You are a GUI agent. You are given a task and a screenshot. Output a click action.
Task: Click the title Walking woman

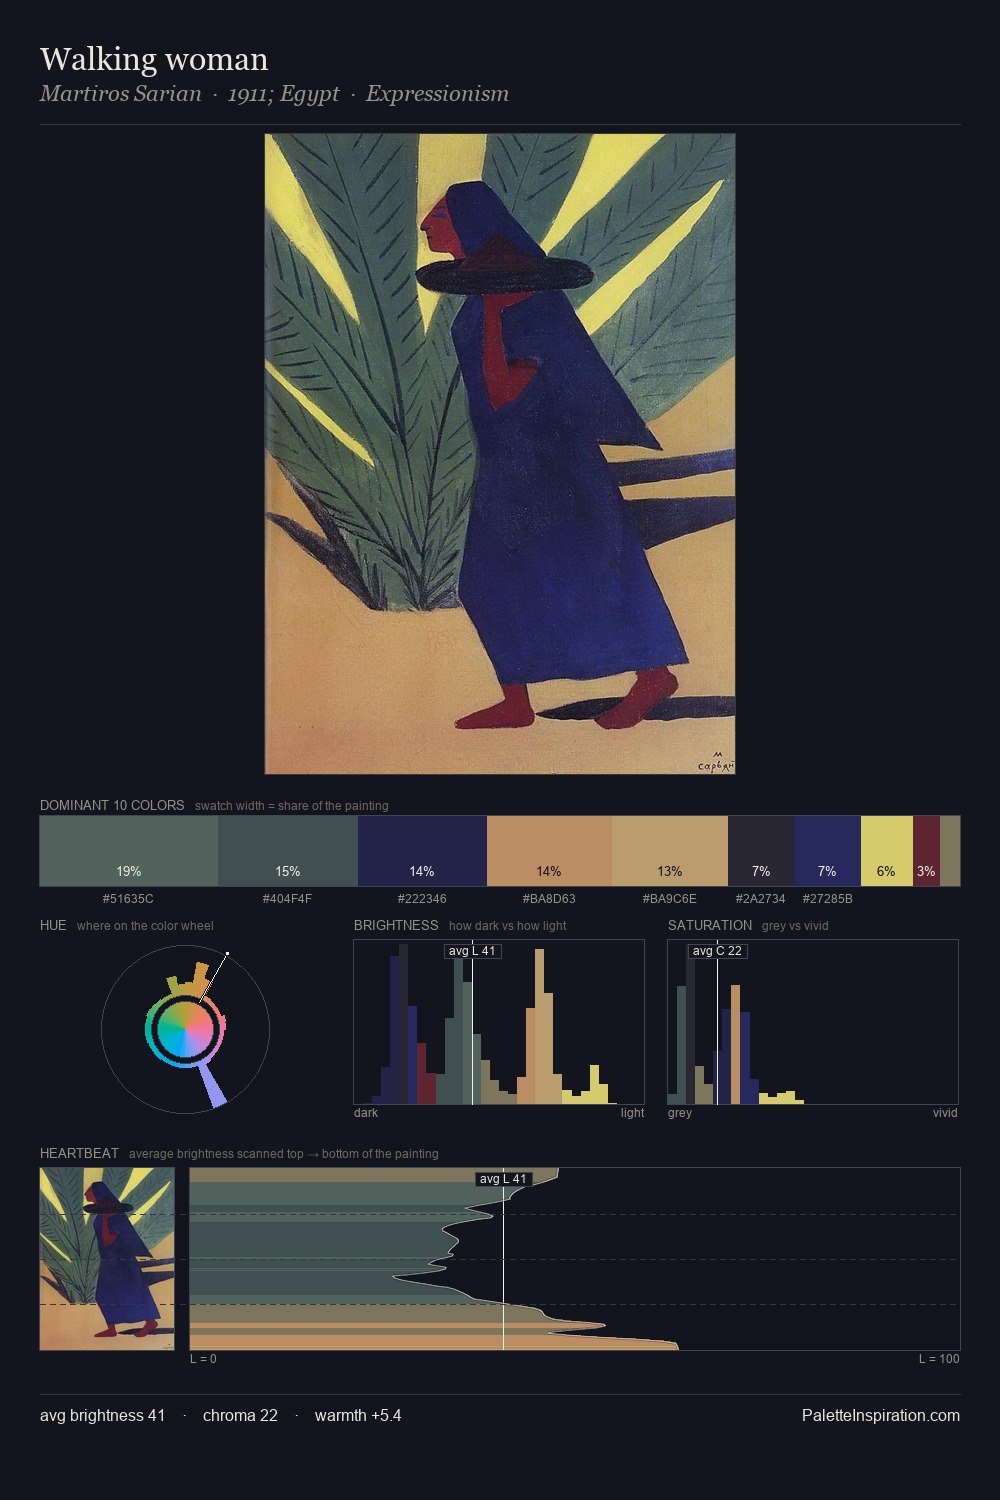(154, 59)
